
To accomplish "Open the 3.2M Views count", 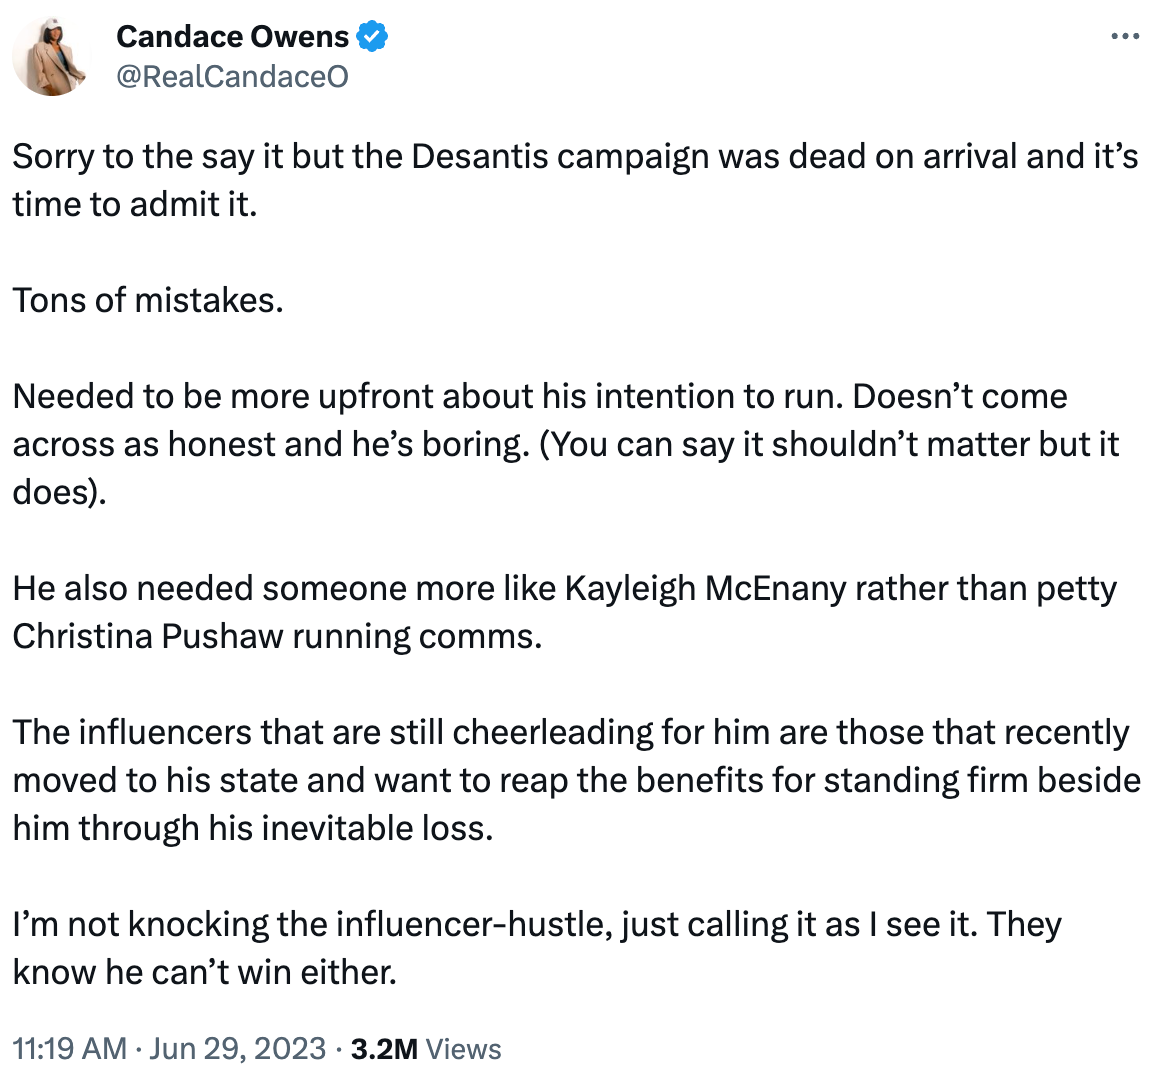I will point(425,1048).
